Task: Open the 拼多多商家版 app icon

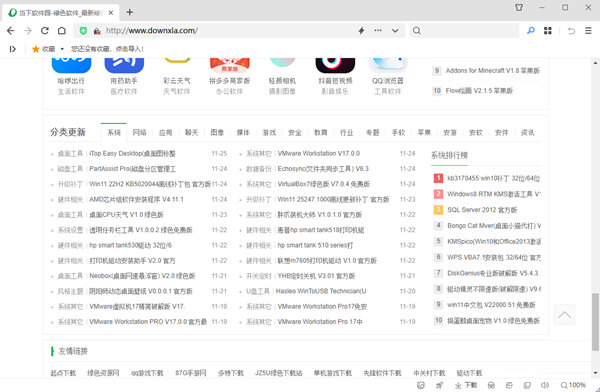Action: (230, 66)
